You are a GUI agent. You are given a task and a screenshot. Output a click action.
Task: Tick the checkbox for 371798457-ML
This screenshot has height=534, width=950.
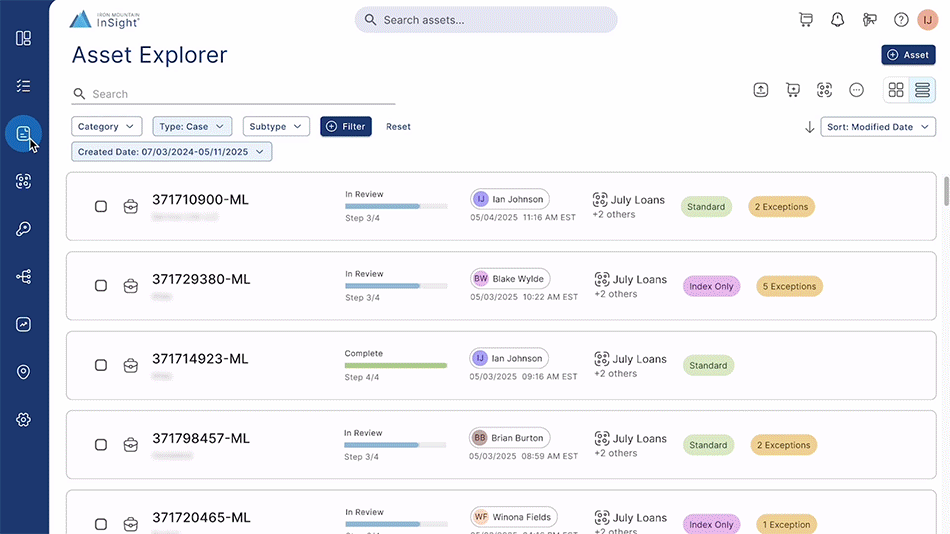click(x=101, y=445)
